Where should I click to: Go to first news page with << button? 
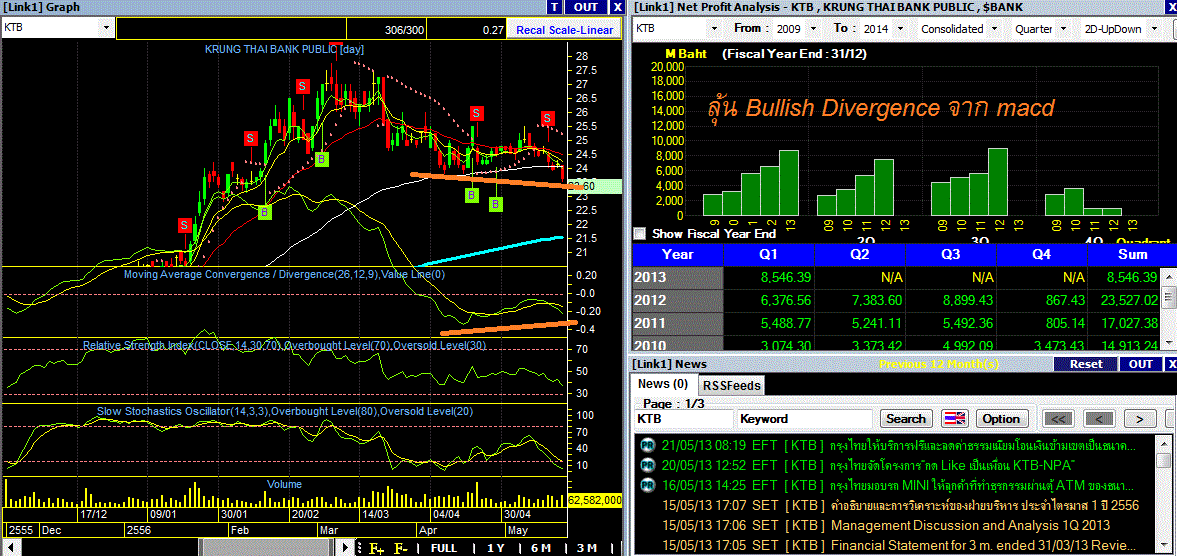tap(1057, 419)
